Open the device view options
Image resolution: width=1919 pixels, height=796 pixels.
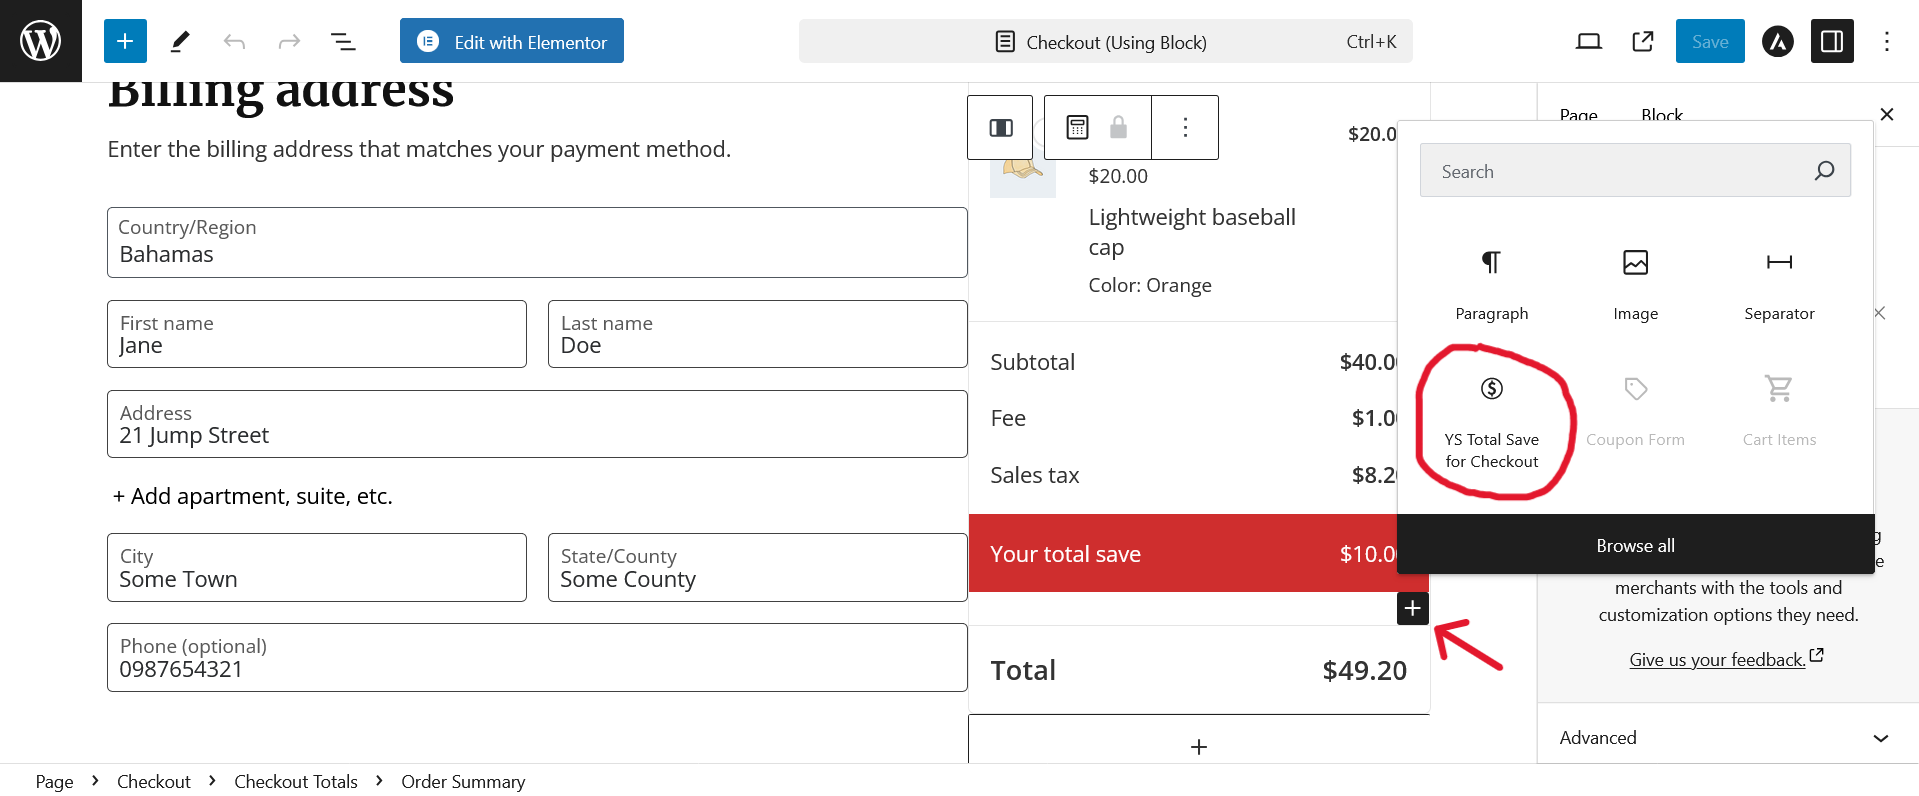[x=1588, y=41]
